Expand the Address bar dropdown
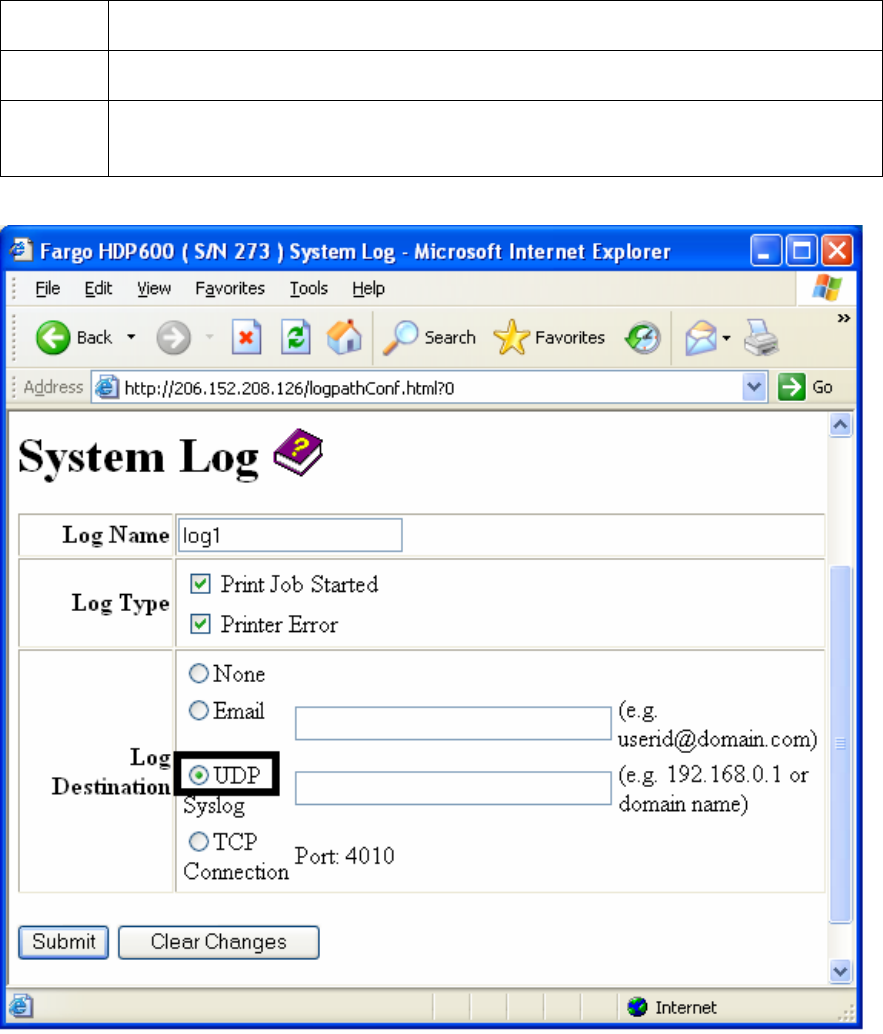The image size is (883, 1034). (x=754, y=387)
